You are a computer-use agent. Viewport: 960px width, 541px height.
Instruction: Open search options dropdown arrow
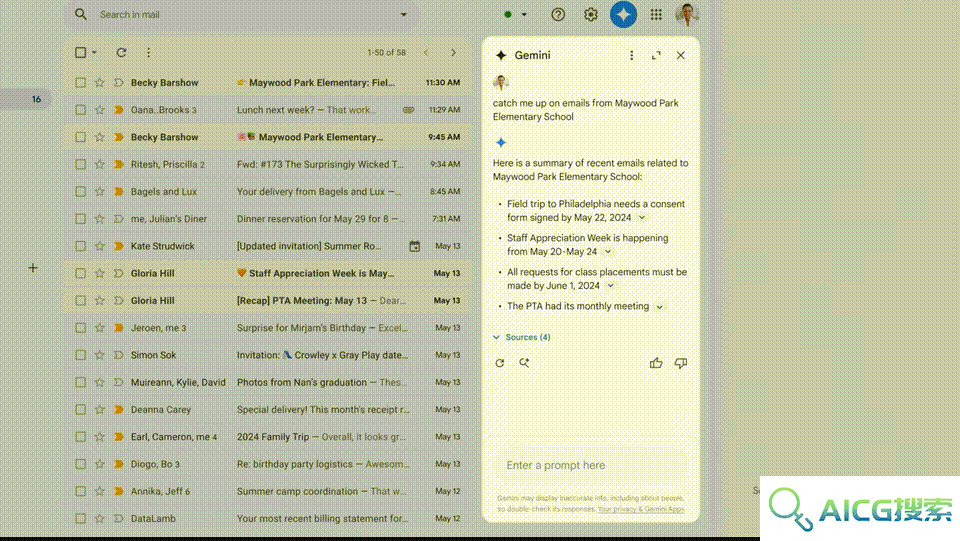pyautogui.click(x=403, y=14)
